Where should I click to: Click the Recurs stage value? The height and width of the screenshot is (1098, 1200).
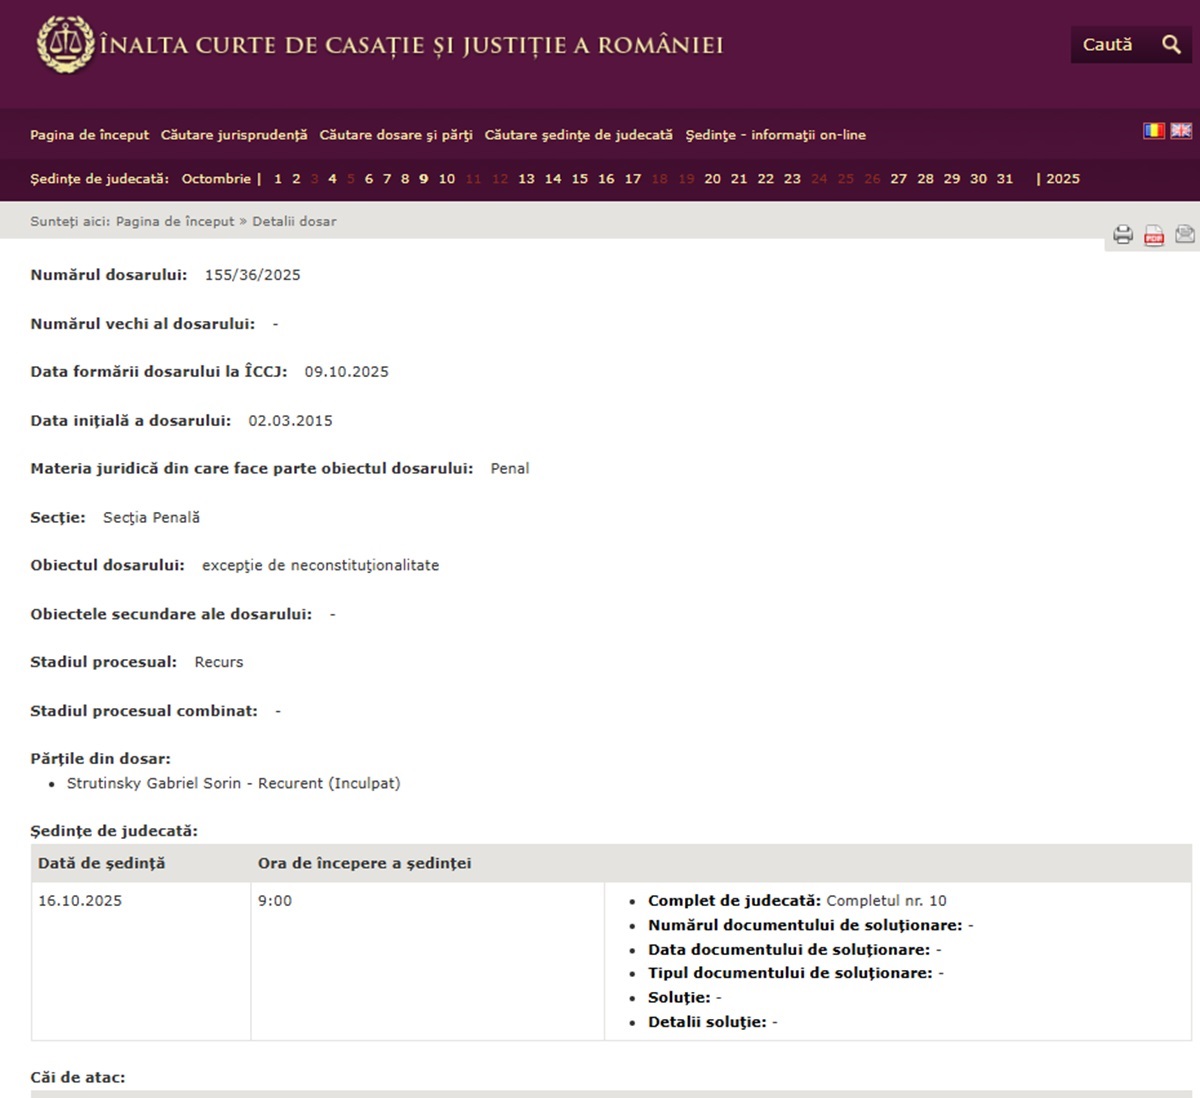point(219,662)
